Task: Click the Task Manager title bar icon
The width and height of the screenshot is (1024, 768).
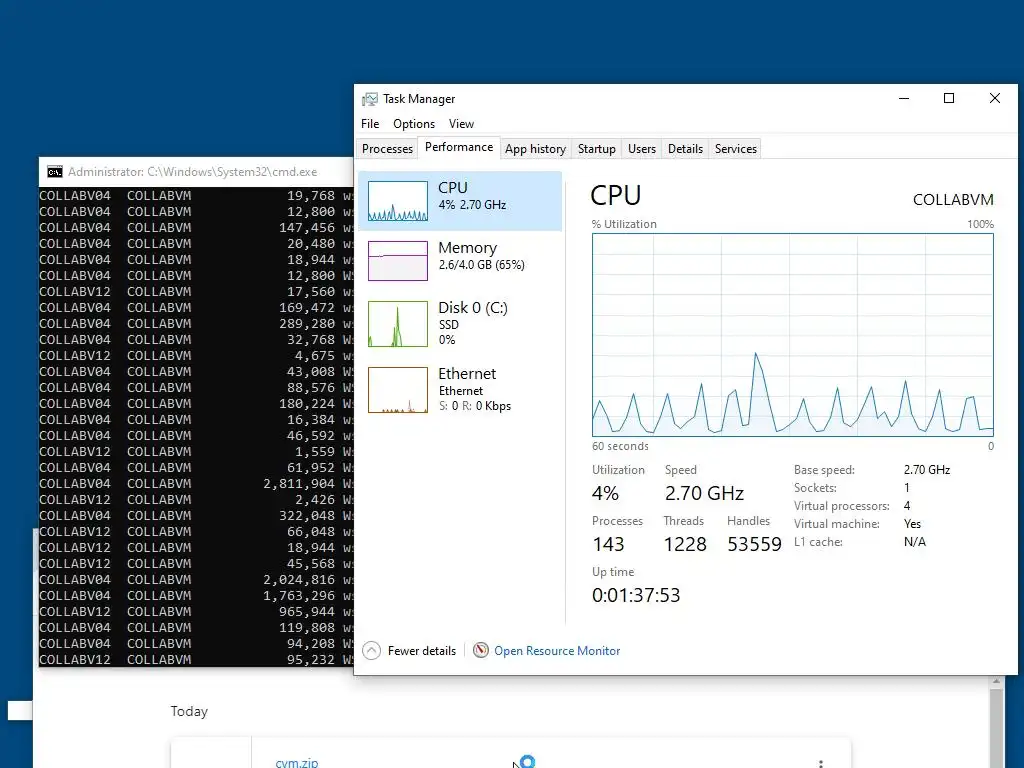Action: 370,99
